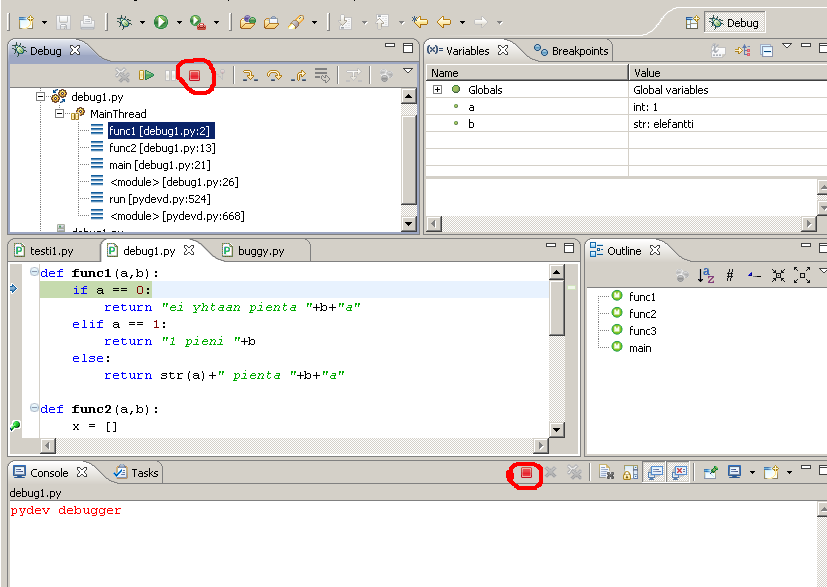The height and width of the screenshot is (587, 827).
Task: Click the Debug view scroll-down arrow
Action: click(409, 223)
